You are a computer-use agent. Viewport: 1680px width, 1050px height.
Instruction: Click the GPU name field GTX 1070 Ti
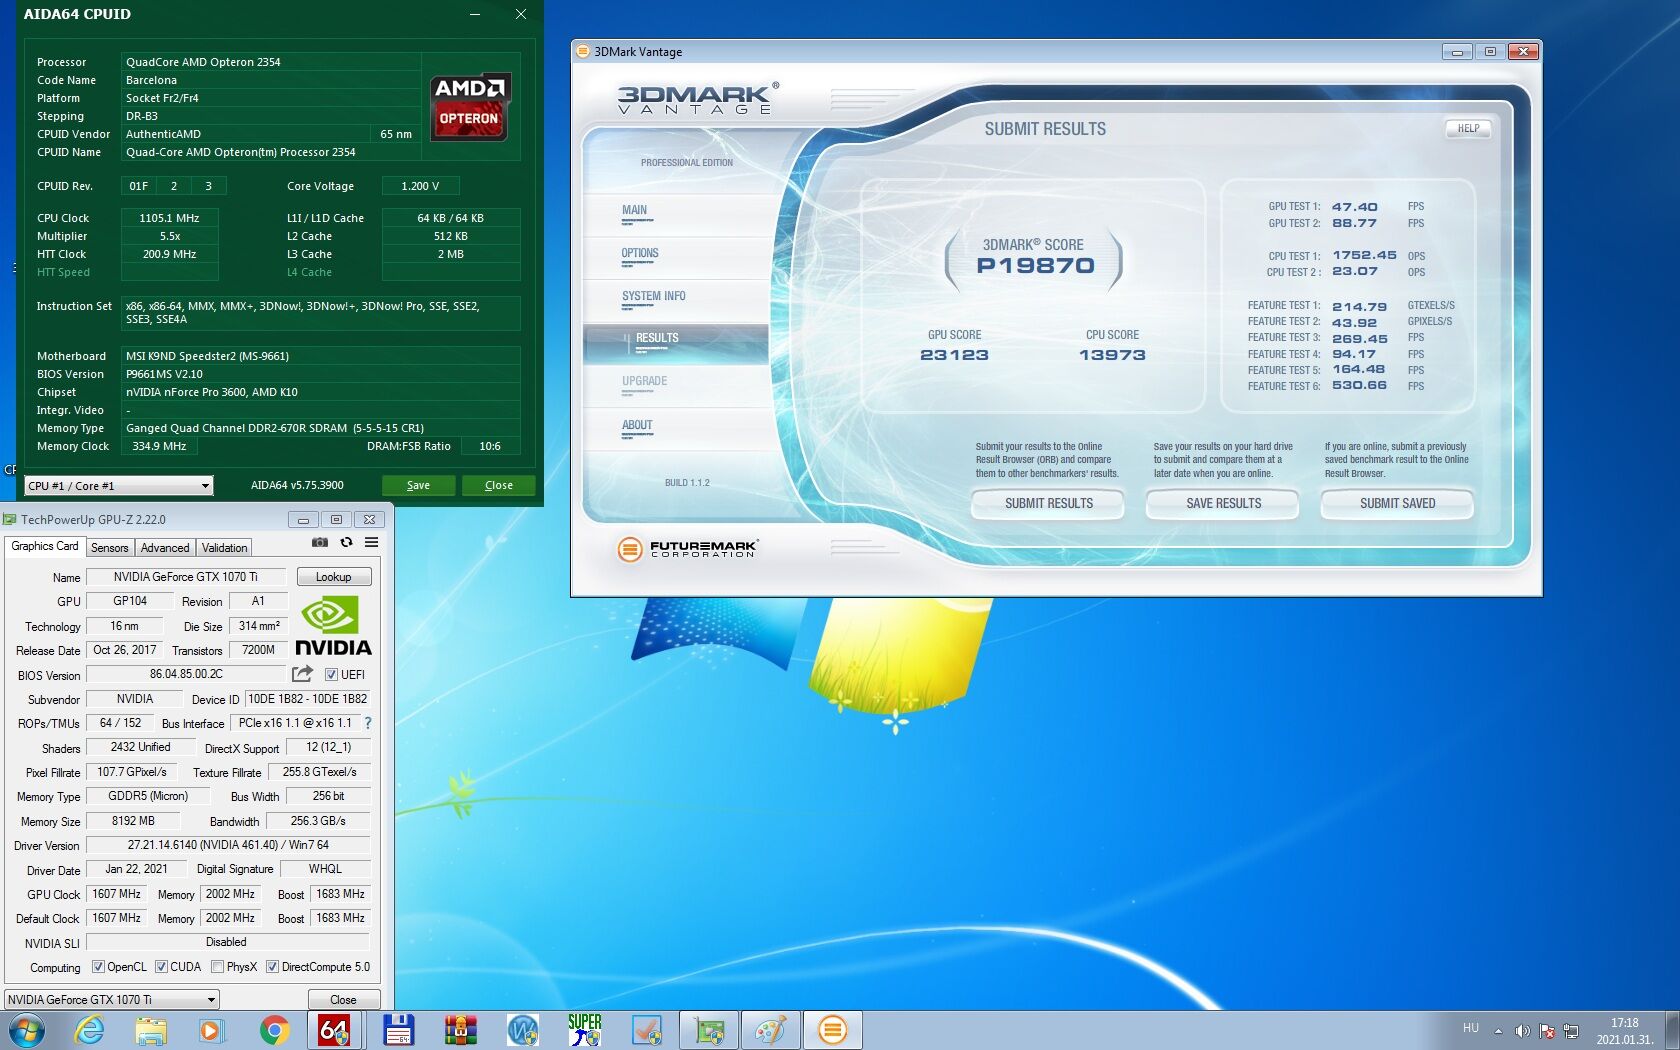coord(185,577)
